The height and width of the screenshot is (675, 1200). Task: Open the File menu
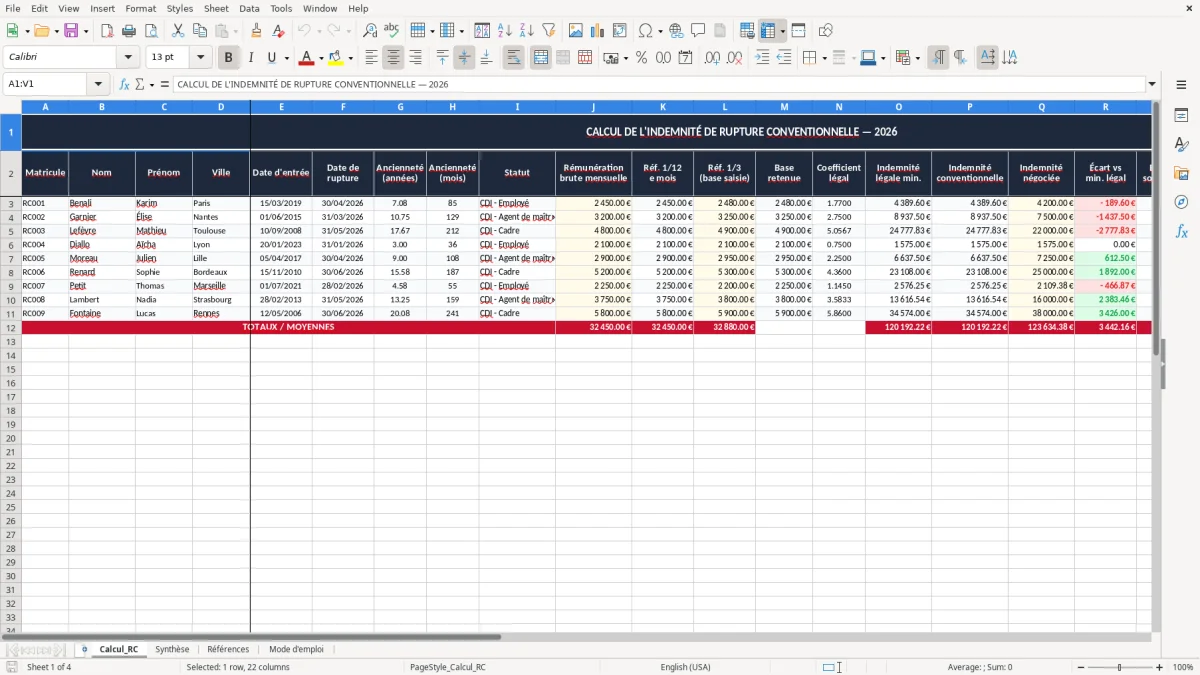click(13, 8)
